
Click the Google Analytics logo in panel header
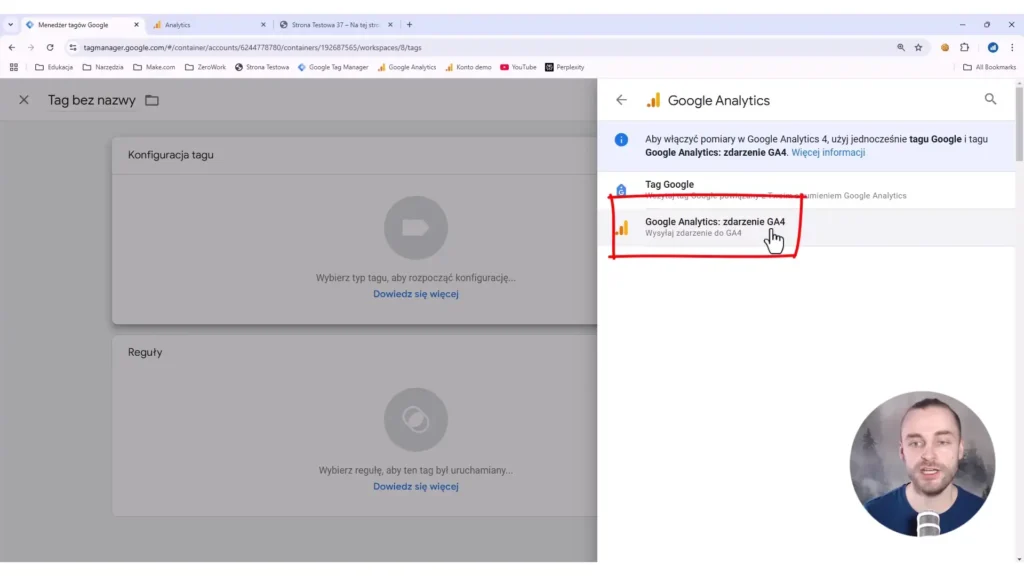(x=653, y=100)
